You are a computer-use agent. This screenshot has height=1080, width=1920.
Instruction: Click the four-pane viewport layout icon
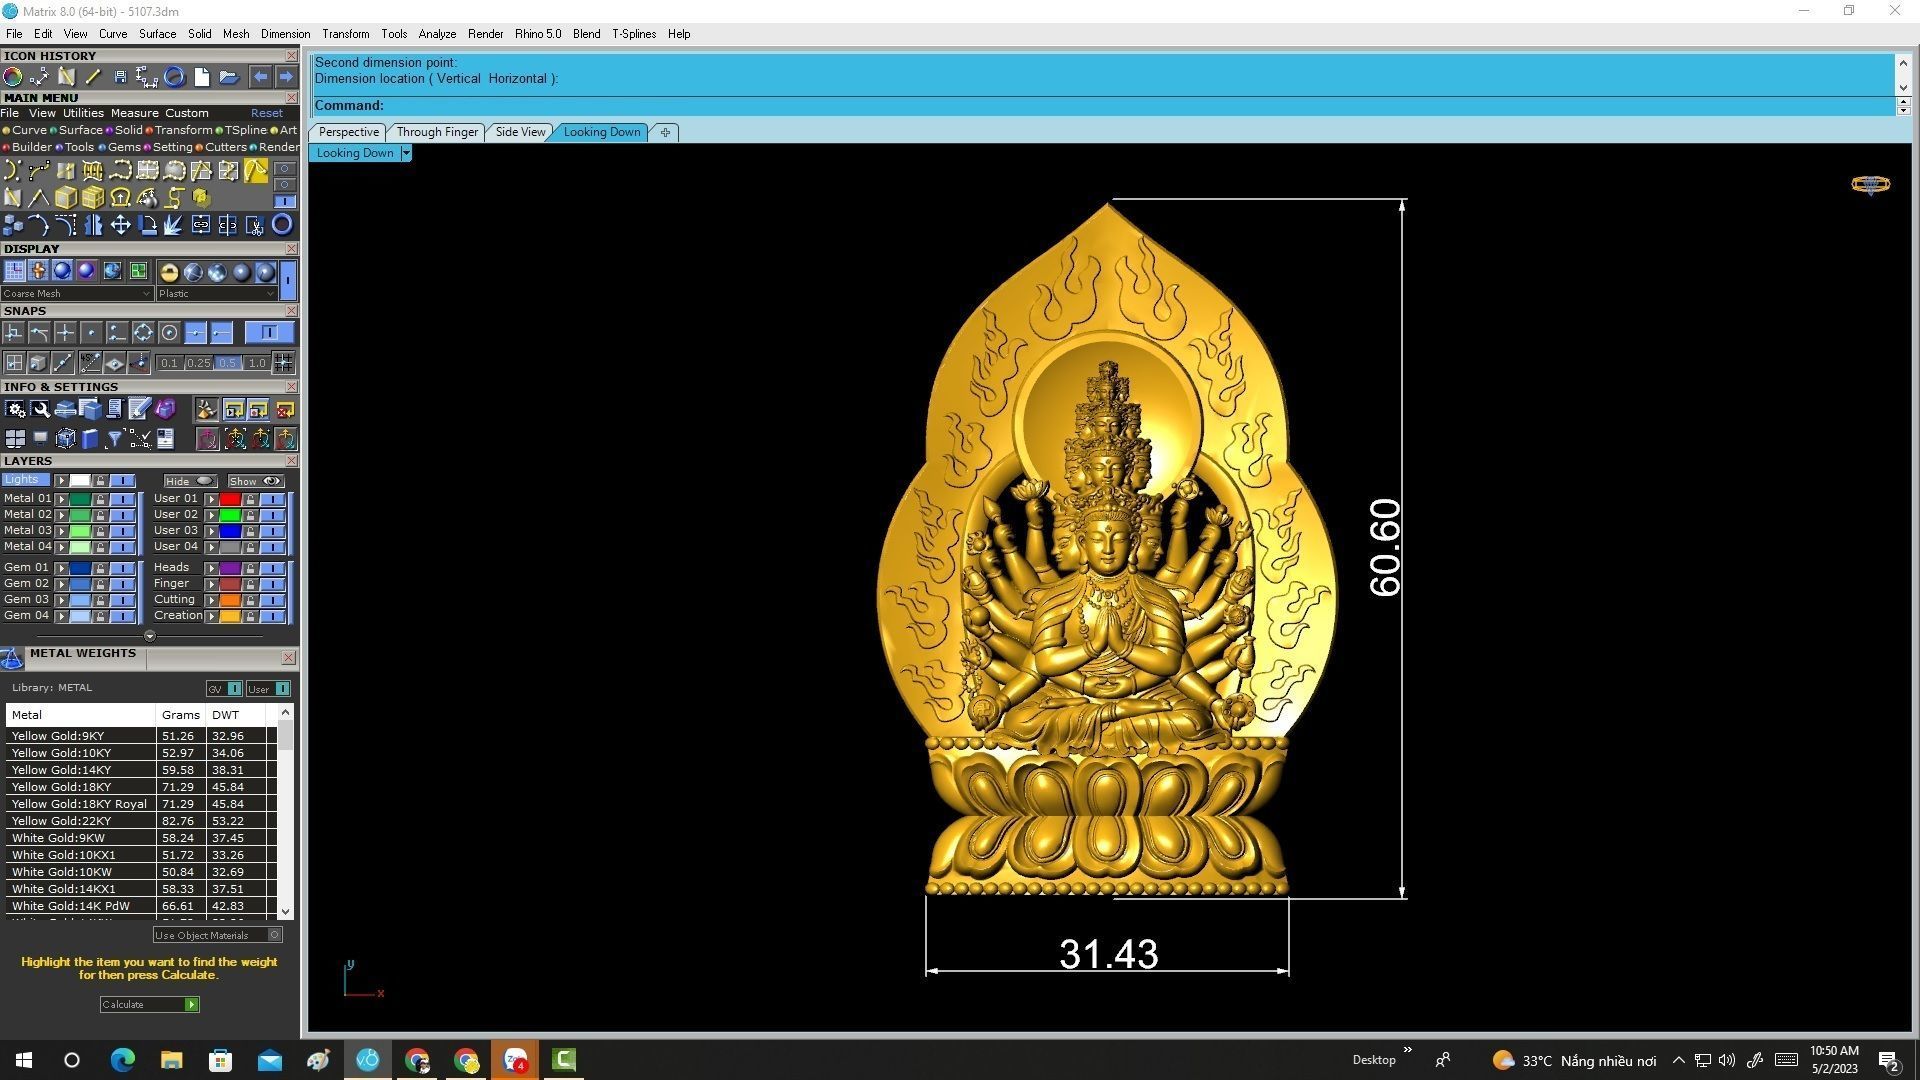pyautogui.click(x=15, y=438)
